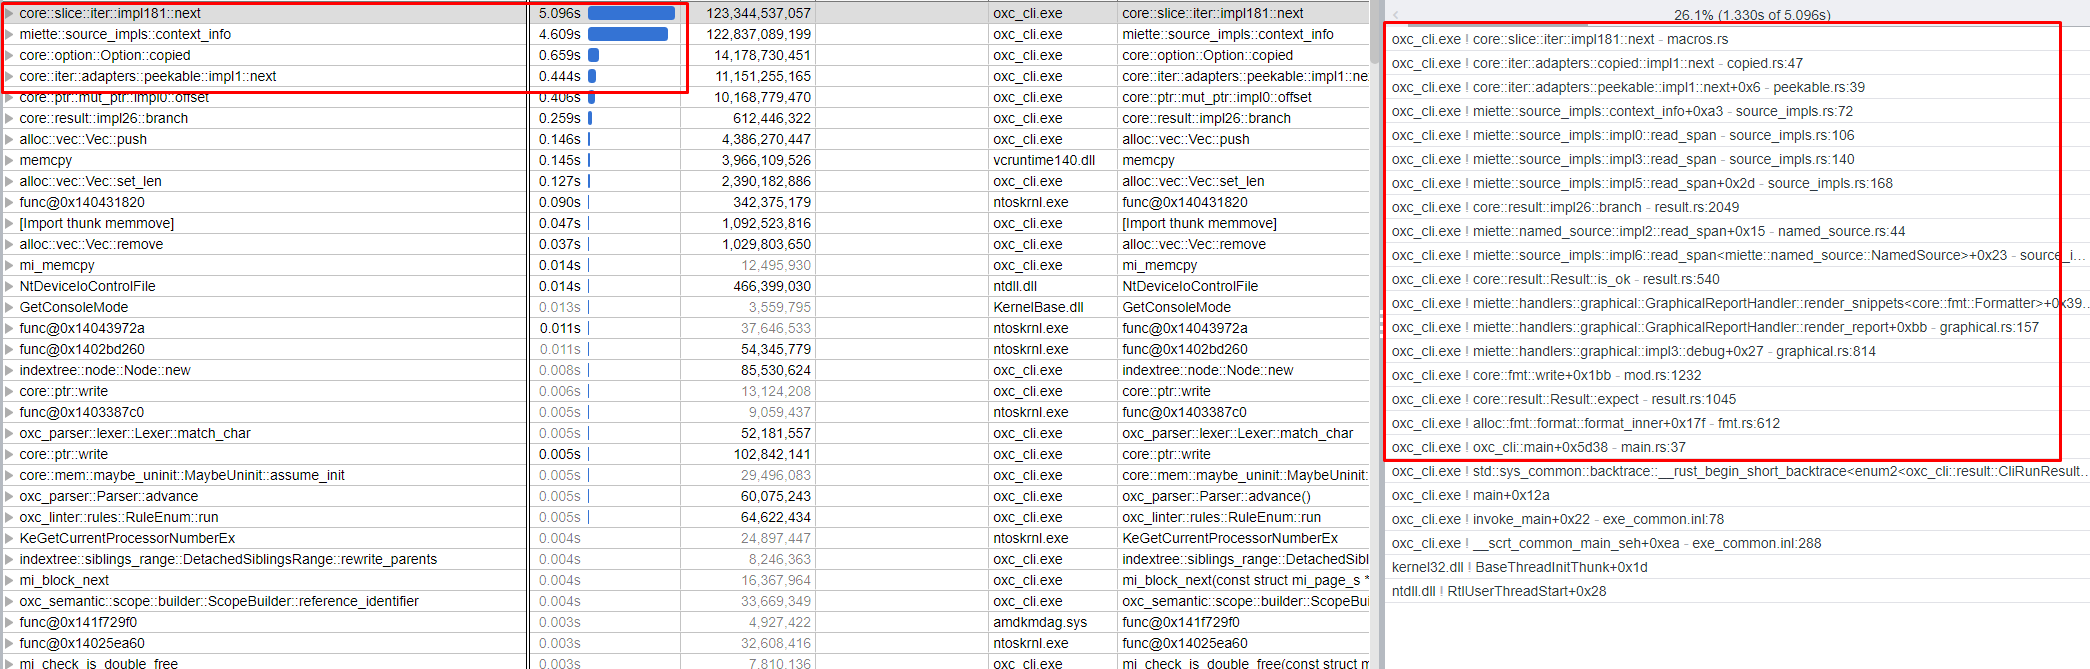The width and height of the screenshot is (2090, 669).
Task: Open stack frame impl3::debug+0x27 - graphical.rs:814
Action: click(1633, 351)
